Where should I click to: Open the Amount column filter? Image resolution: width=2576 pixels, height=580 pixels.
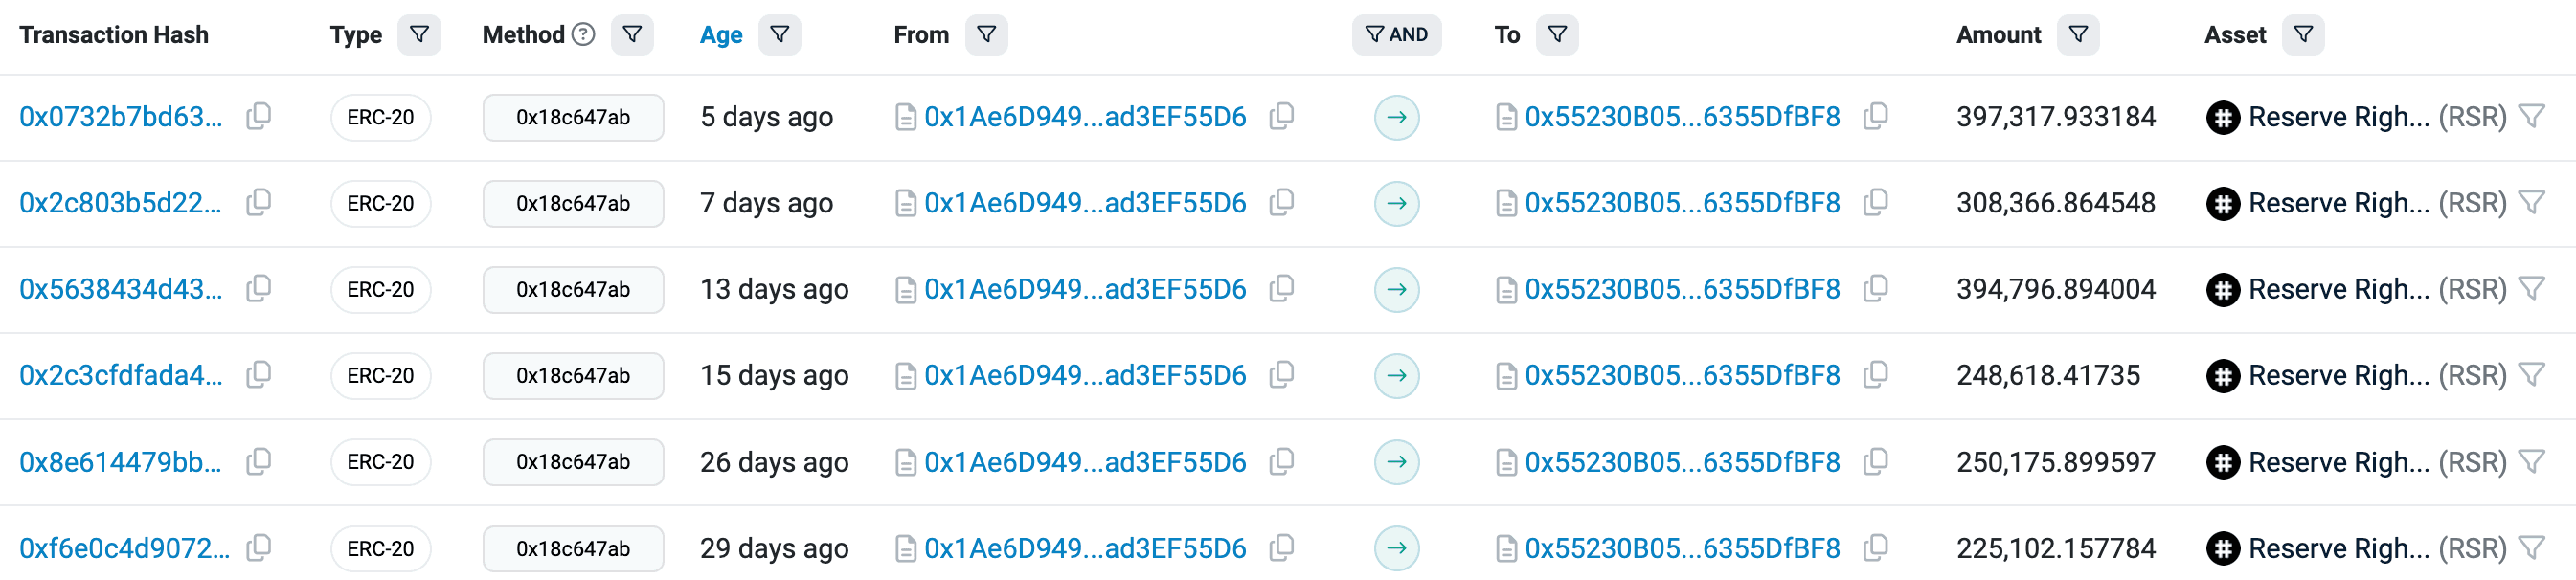(2077, 35)
